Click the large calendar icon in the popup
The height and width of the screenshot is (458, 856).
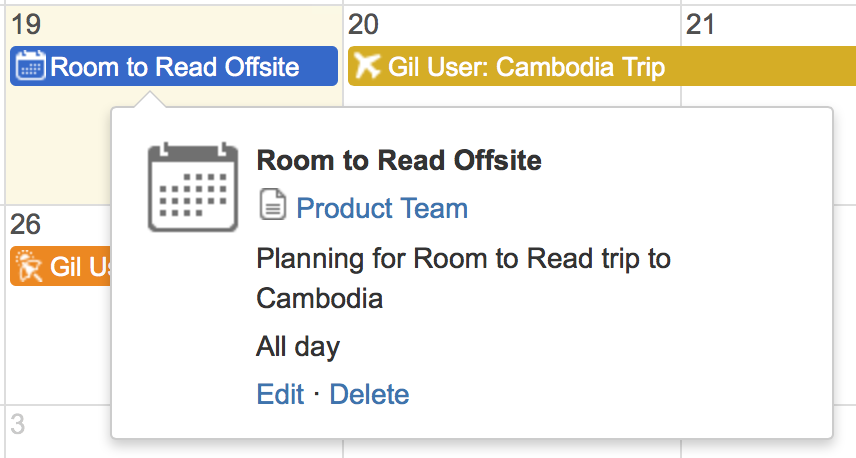point(193,187)
